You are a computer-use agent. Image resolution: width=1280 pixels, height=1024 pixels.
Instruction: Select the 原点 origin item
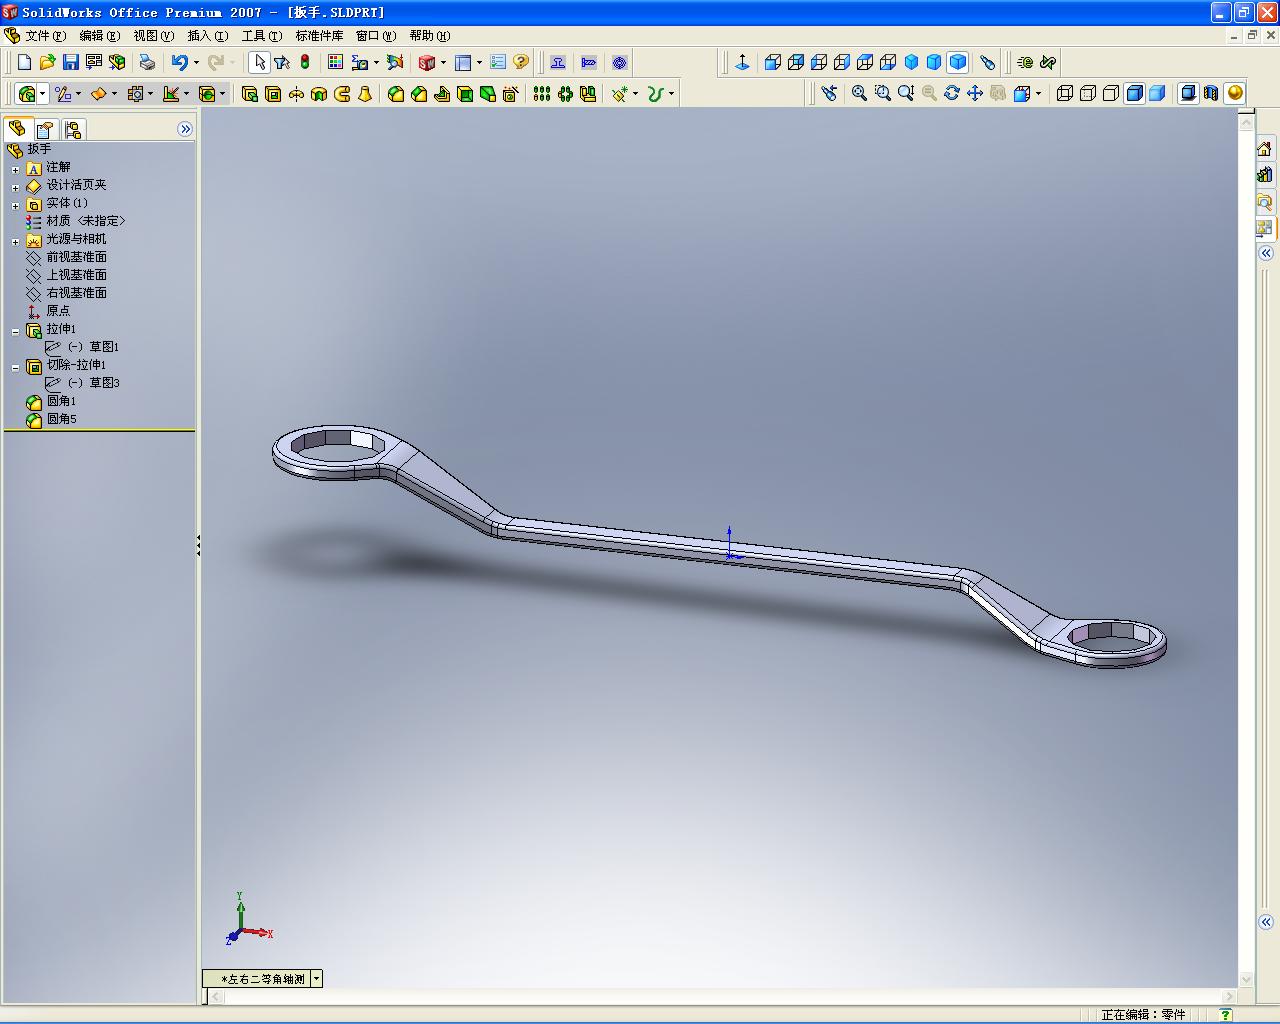click(x=58, y=311)
